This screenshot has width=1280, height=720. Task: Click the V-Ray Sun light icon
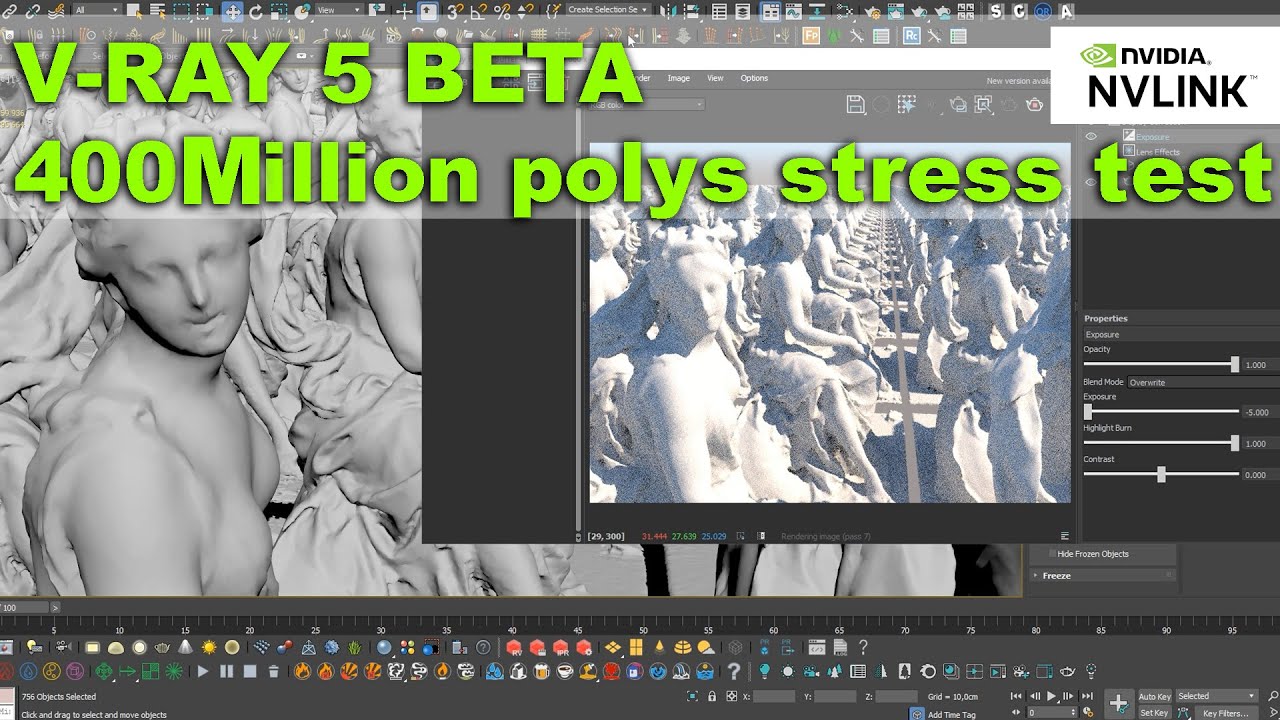pos(209,648)
